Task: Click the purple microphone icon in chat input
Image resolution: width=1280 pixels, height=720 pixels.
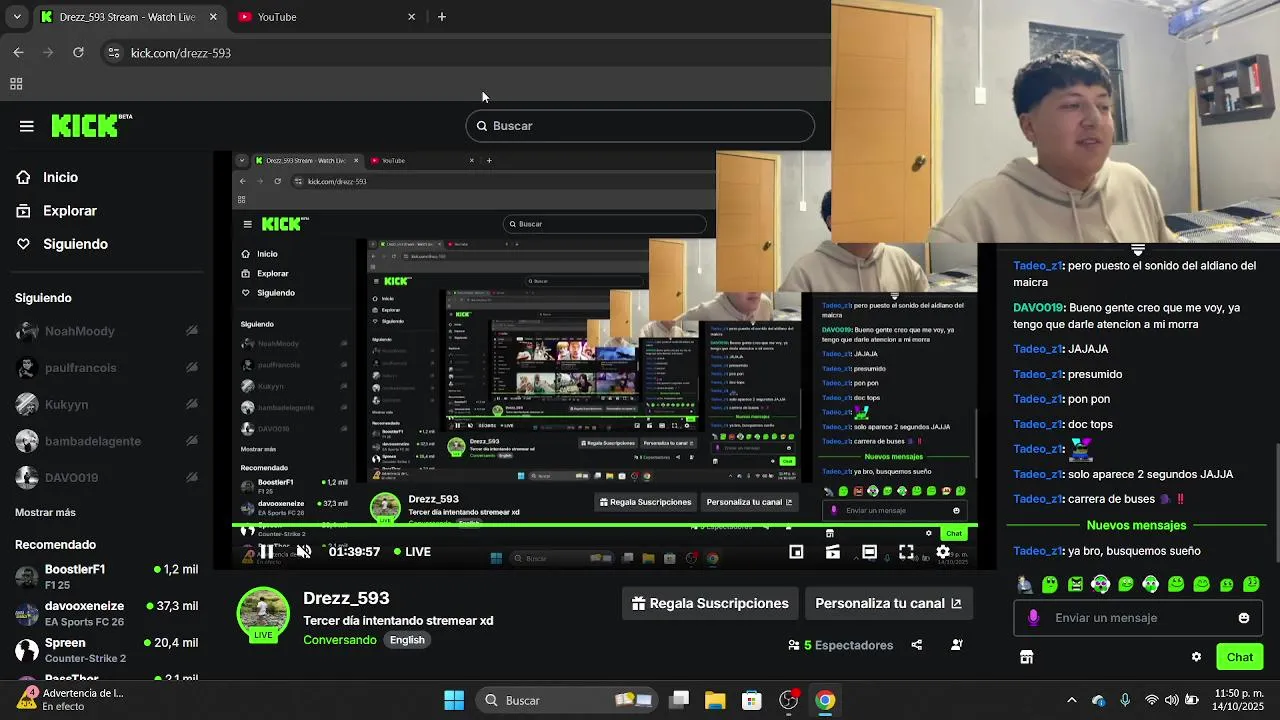Action: pyautogui.click(x=1033, y=618)
